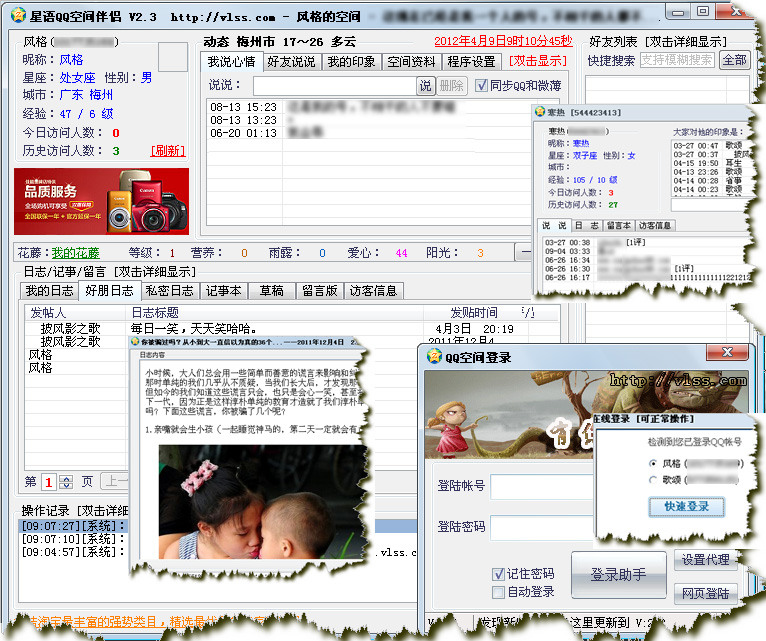Image resolution: width=766 pixels, height=641 pixels.
Task: Click the photo of children in the blog post
Action: pyautogui.click(x=263, y=502)
